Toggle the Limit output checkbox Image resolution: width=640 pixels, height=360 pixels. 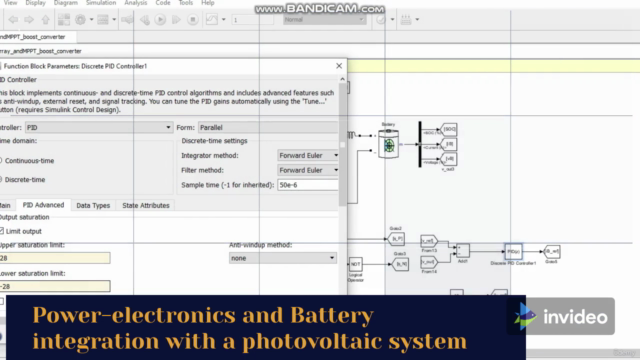click(2, 231)
